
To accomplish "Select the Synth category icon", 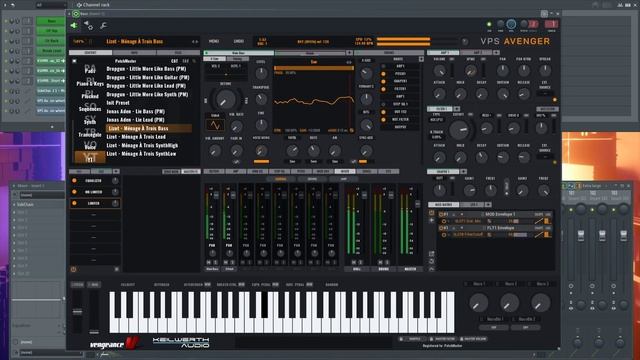I will click(x=90, y=120).
